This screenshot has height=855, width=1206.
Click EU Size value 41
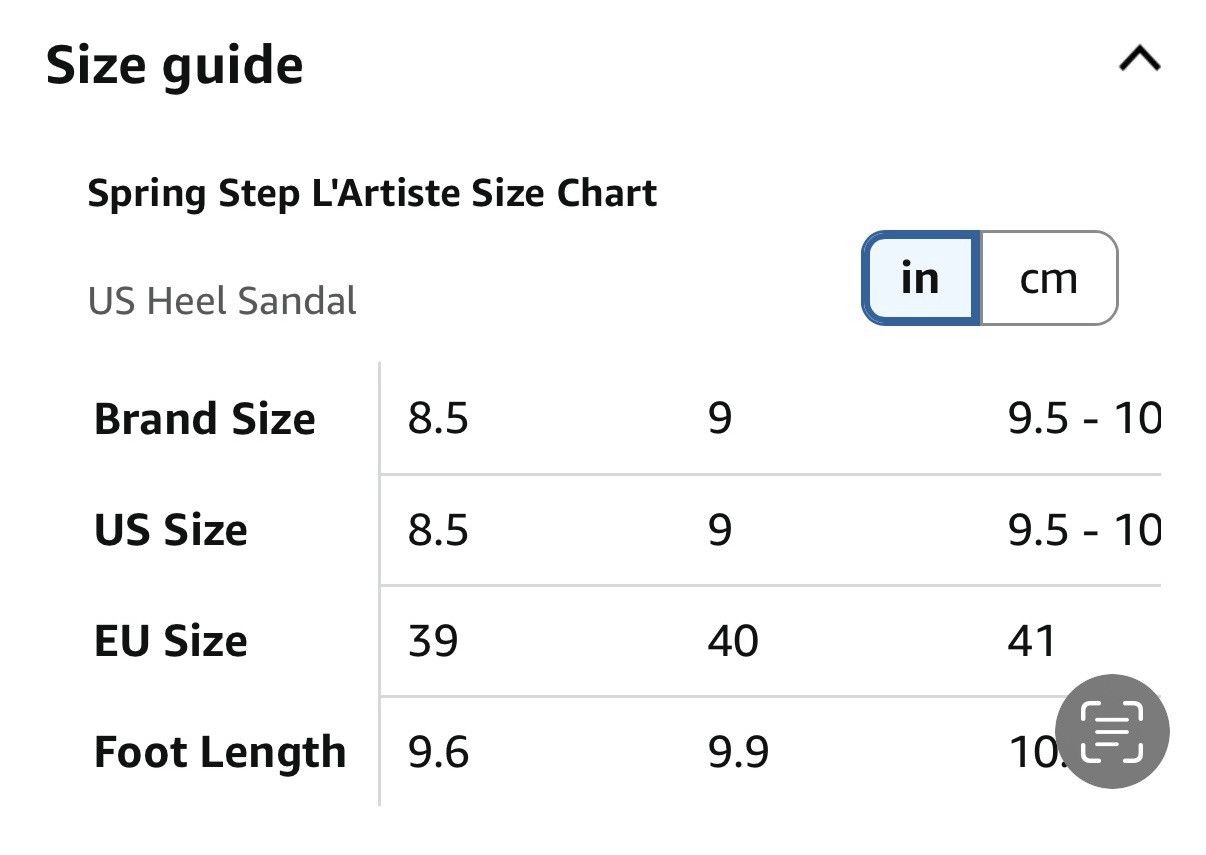click(x=1032, y=641)
